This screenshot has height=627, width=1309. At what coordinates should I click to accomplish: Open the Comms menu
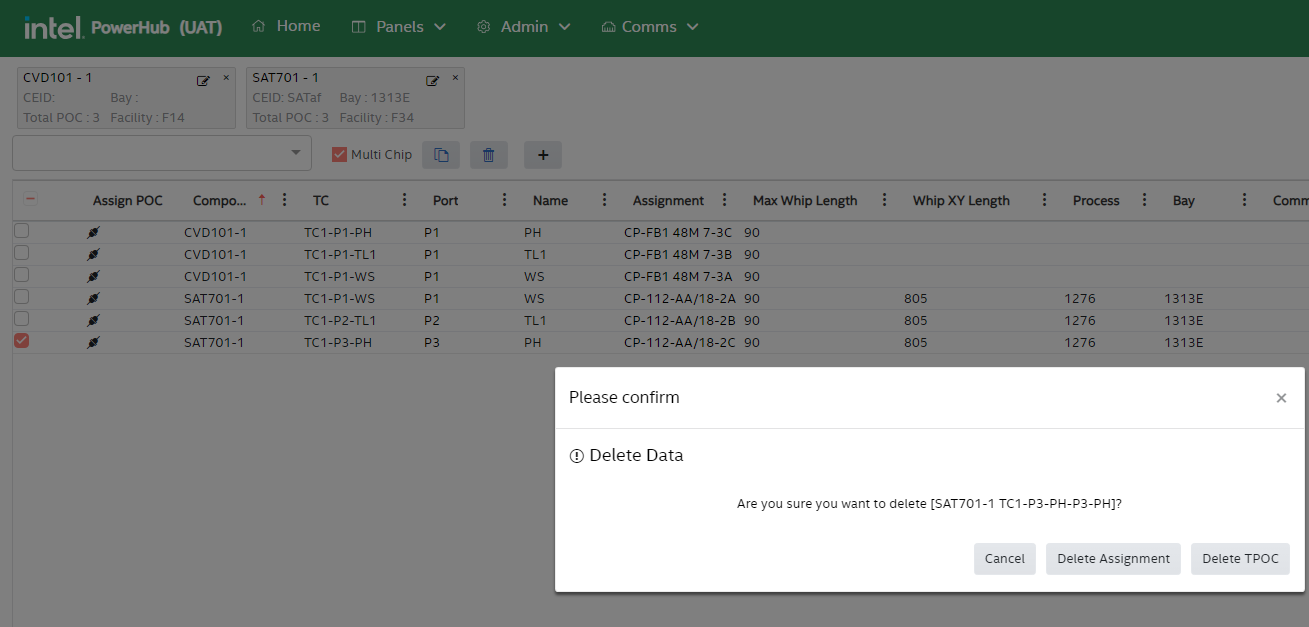649,27
